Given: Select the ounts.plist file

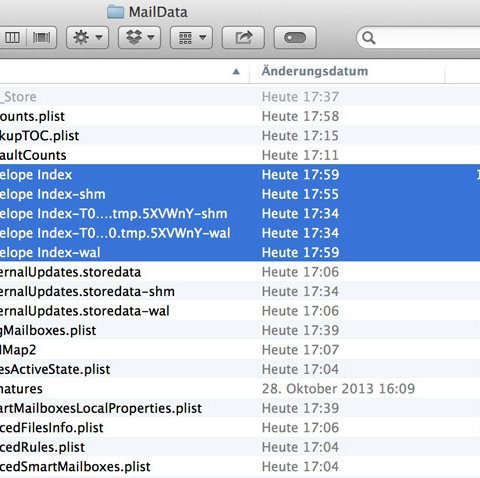Looking at the screenshot, I should [240, 116].
